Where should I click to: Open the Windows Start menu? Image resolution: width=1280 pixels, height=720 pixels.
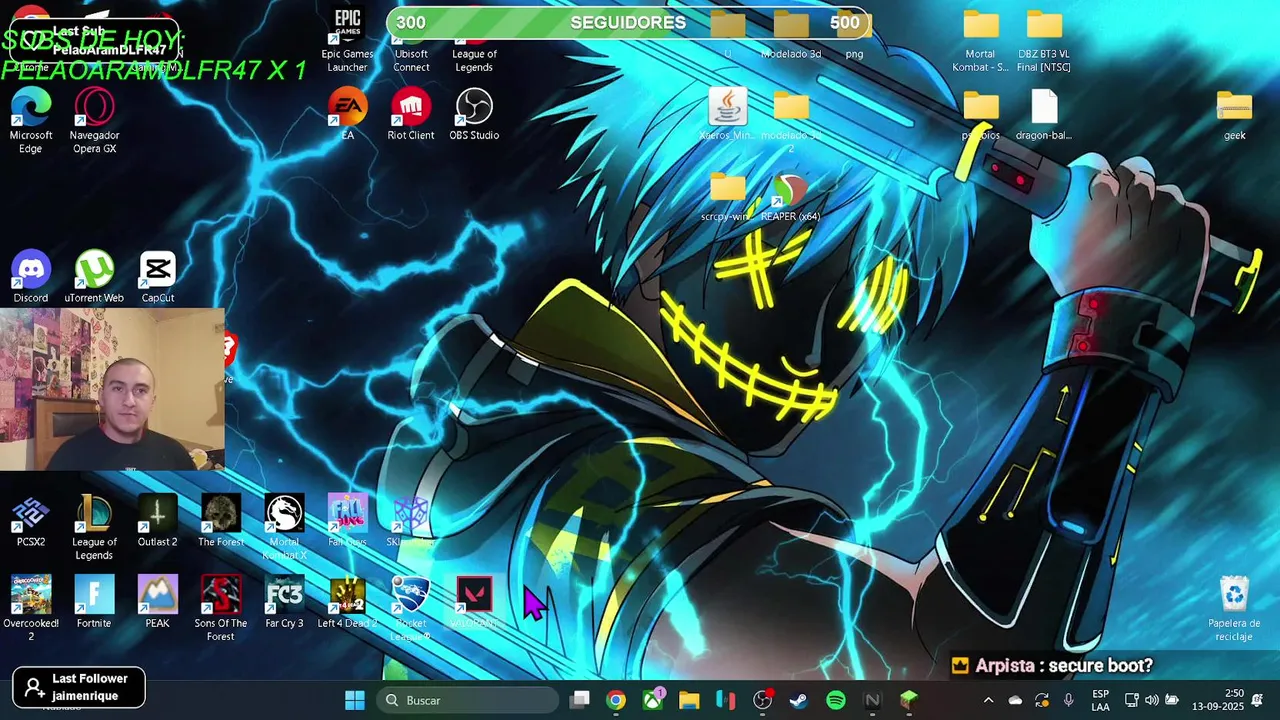(x=355, y=700)
